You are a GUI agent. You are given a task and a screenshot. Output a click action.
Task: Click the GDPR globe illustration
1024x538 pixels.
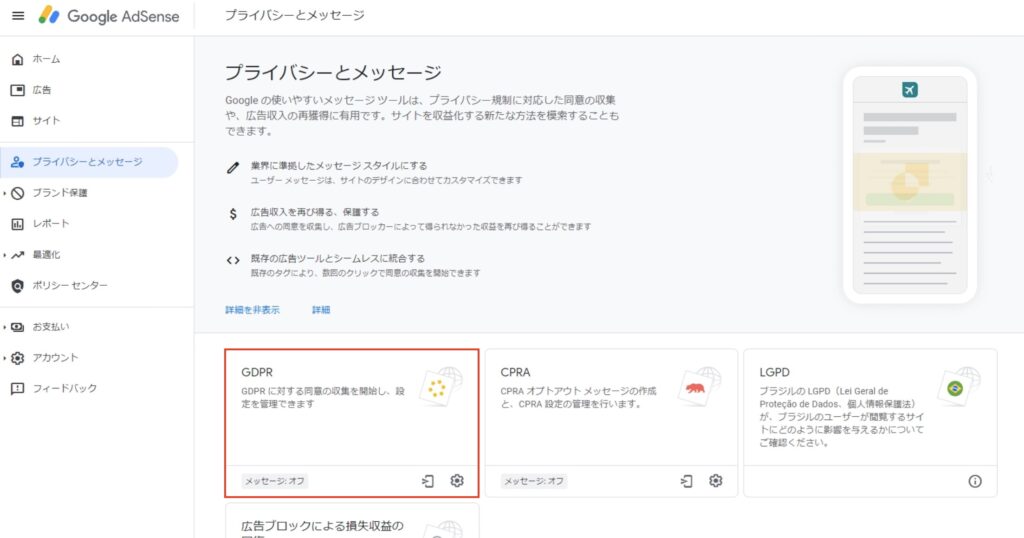click(x=441, y=387)
